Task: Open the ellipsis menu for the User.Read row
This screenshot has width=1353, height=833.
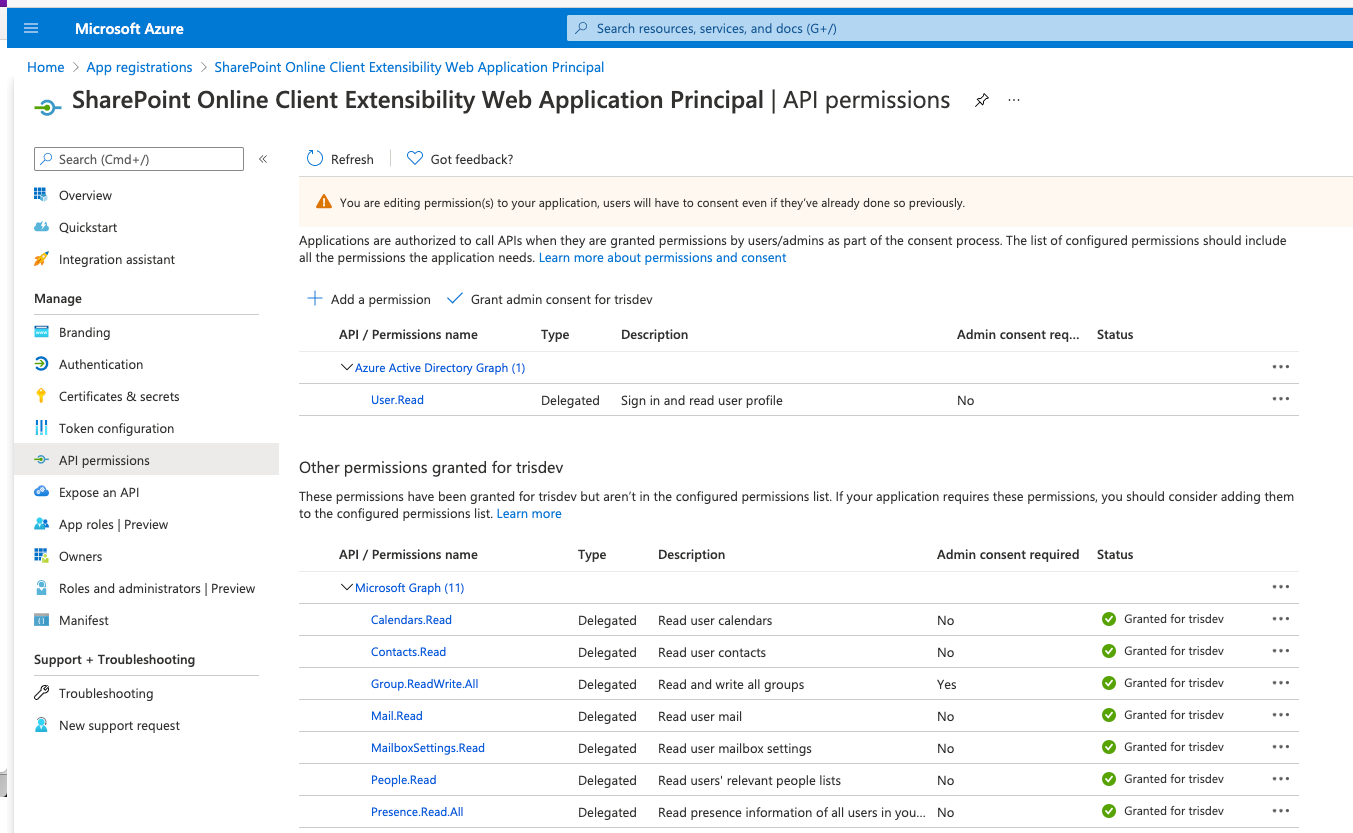Action: tap(1281, 399)
